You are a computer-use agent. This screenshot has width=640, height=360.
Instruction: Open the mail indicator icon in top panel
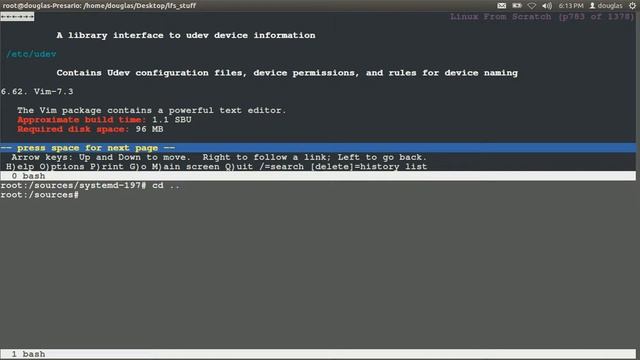[502, 6]
